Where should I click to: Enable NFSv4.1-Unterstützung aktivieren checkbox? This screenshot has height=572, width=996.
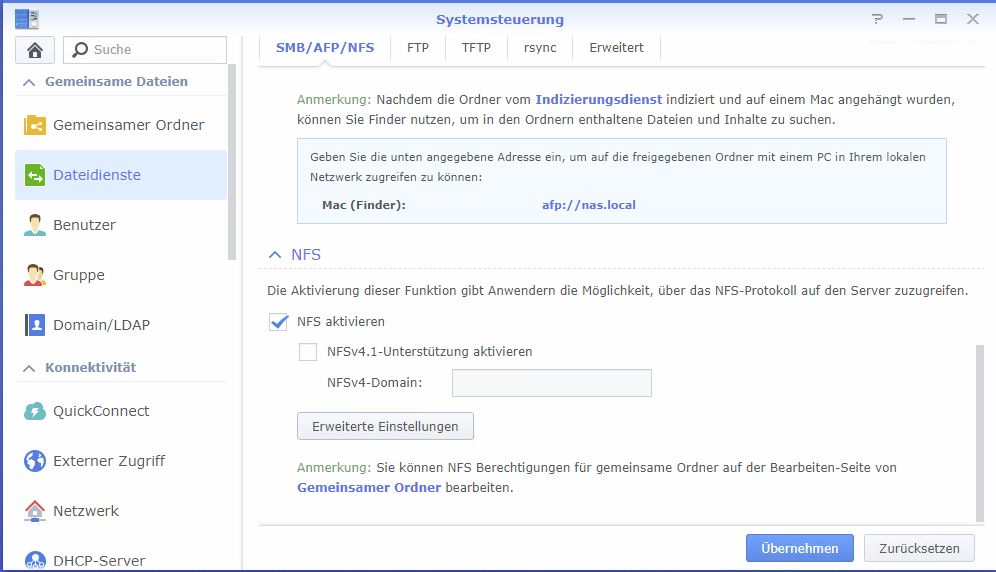click(x=308, y=352)
